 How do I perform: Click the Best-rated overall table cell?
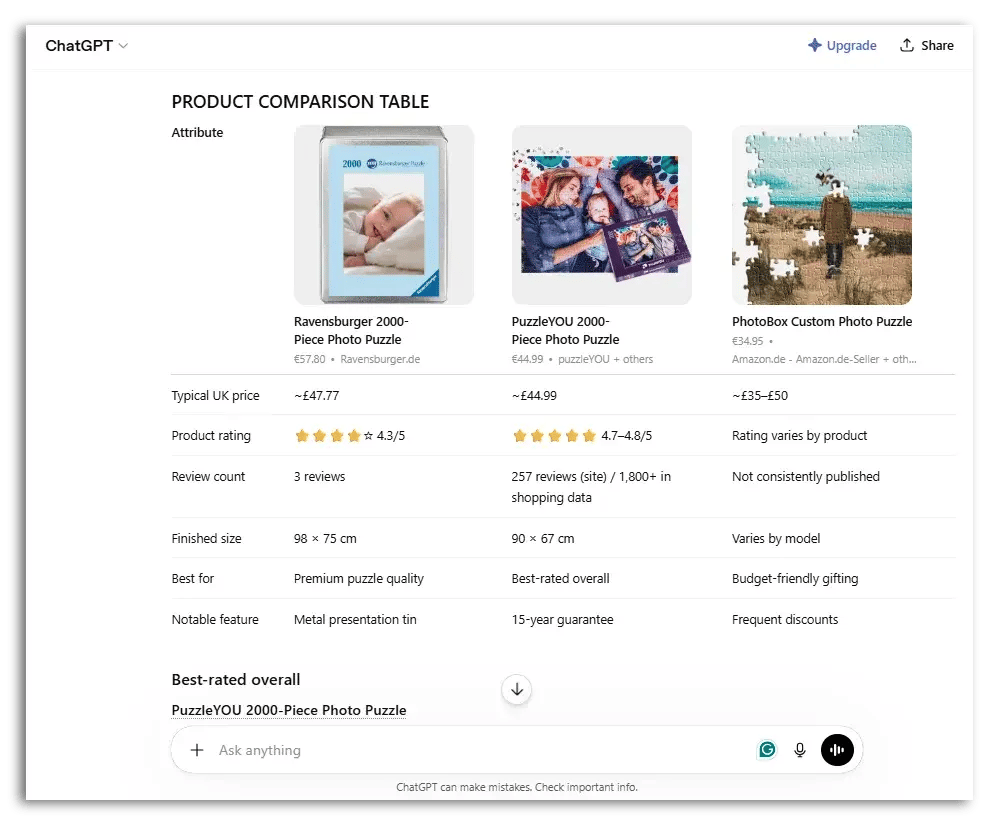pos(561,578)
